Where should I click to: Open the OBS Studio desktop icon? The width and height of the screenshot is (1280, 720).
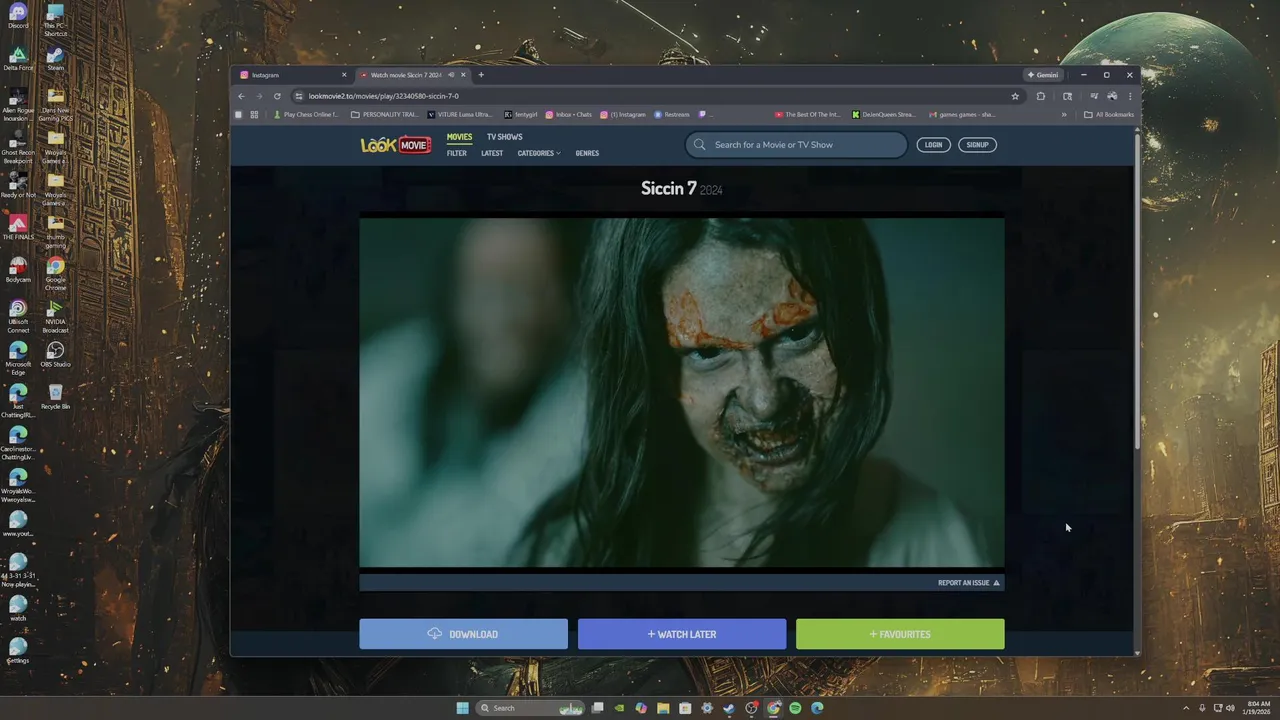coord(55,354)
